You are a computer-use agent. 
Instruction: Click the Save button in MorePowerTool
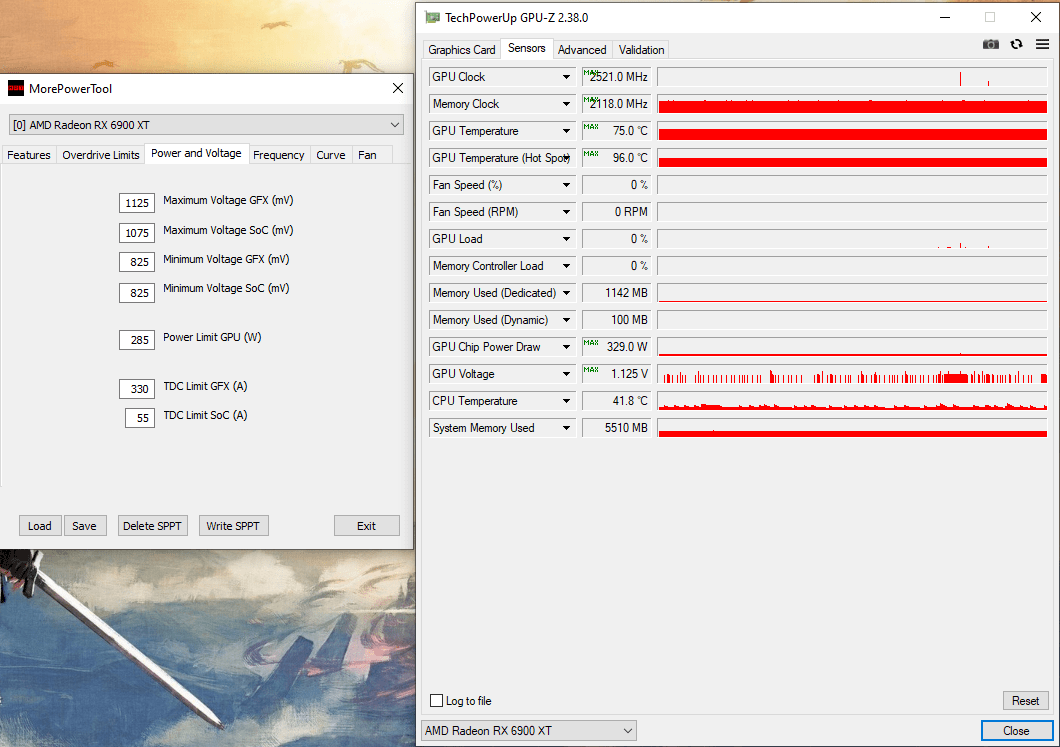click(85, 526)
